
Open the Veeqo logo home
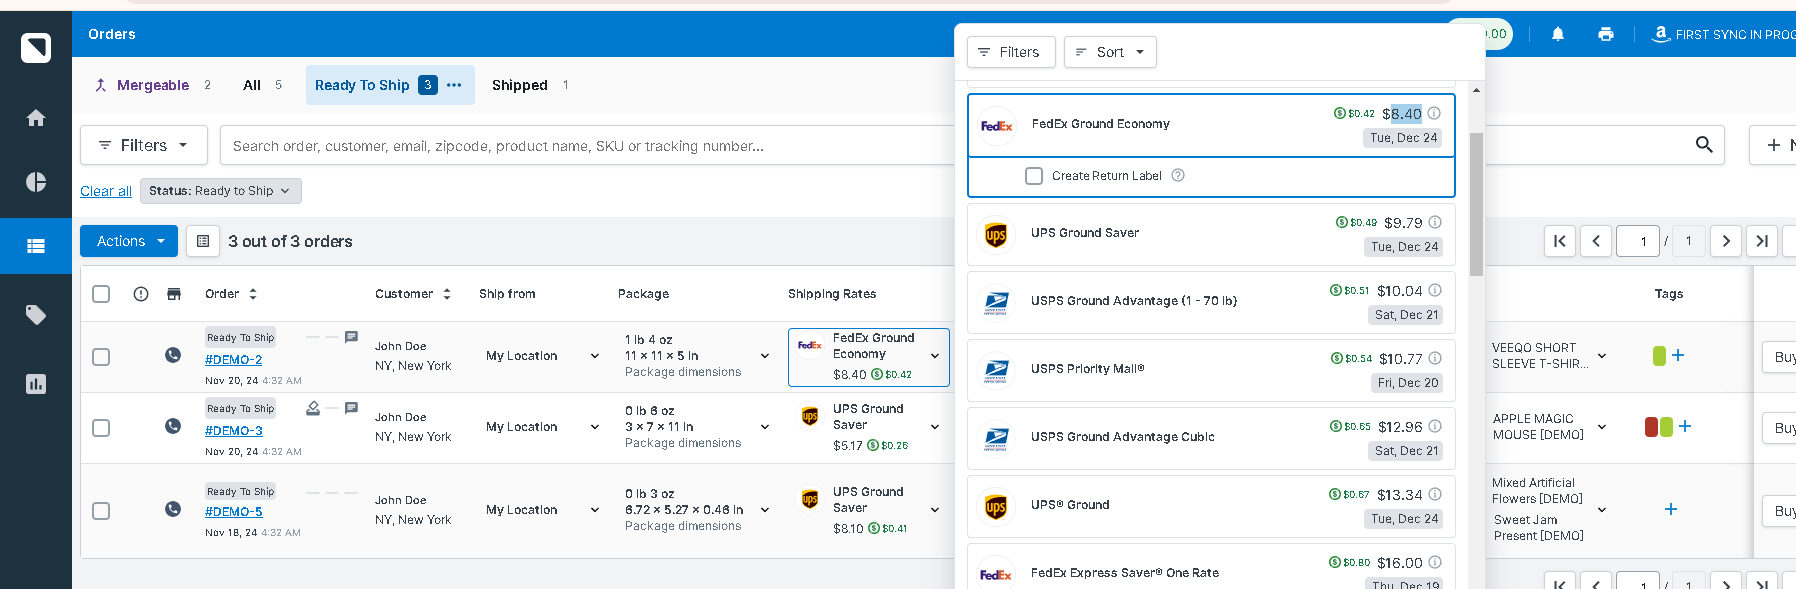click(36, 47)
